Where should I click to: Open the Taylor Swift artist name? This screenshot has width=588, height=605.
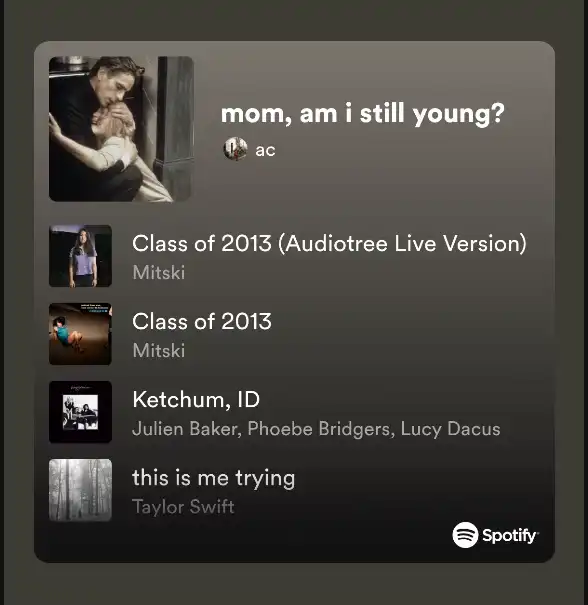183,507
